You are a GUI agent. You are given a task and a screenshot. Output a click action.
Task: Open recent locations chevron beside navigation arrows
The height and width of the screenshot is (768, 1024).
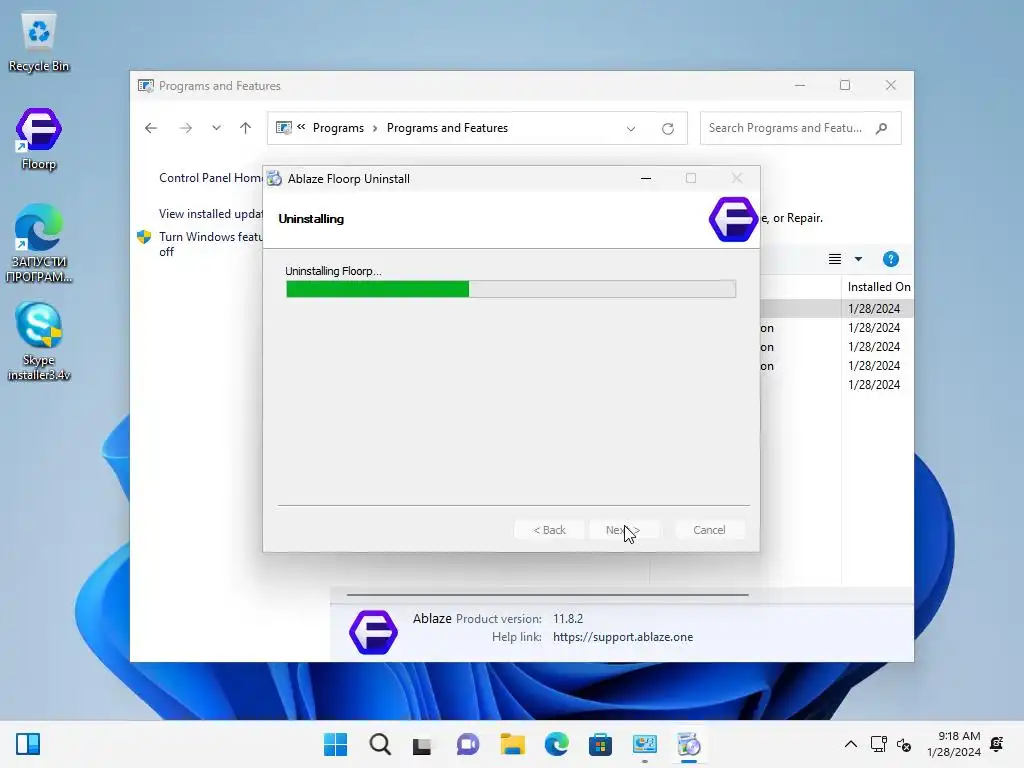(216, 128)
